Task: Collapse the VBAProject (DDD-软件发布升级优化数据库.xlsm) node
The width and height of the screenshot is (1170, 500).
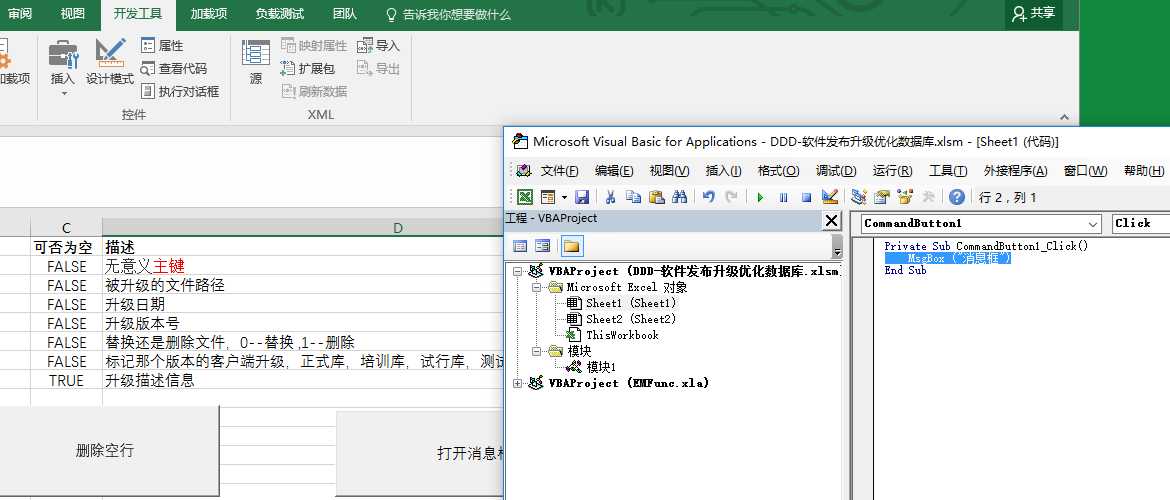Action: pyautogui.click(x=518, y=272)
